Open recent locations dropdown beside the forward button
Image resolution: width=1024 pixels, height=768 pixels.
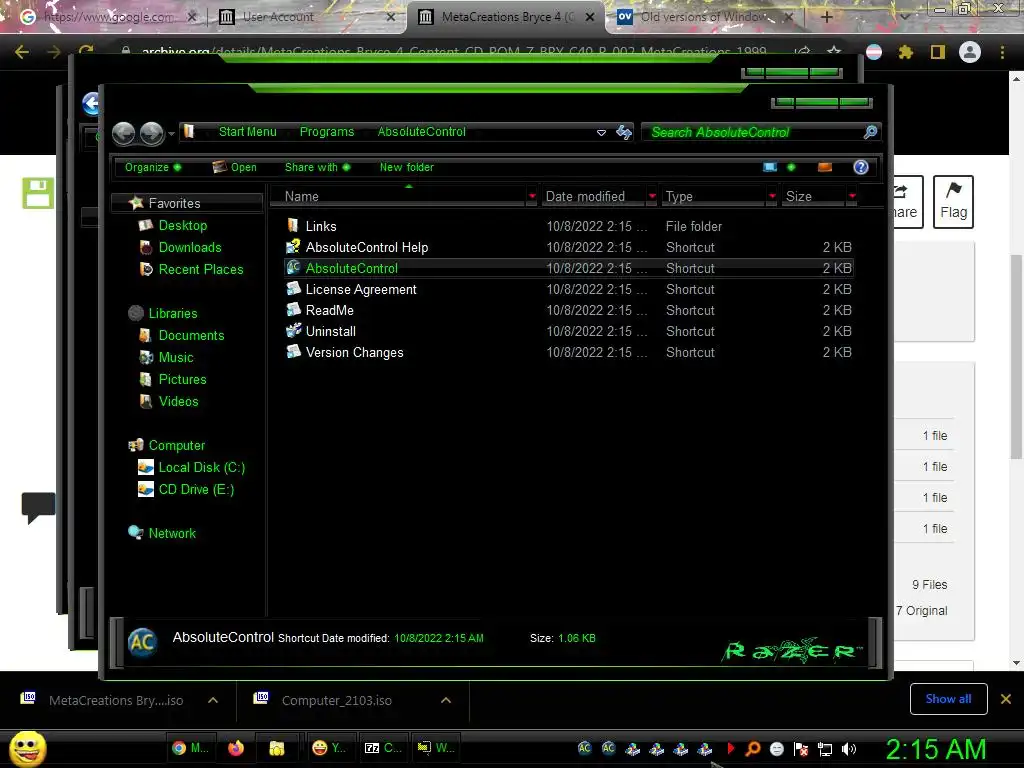171,133
